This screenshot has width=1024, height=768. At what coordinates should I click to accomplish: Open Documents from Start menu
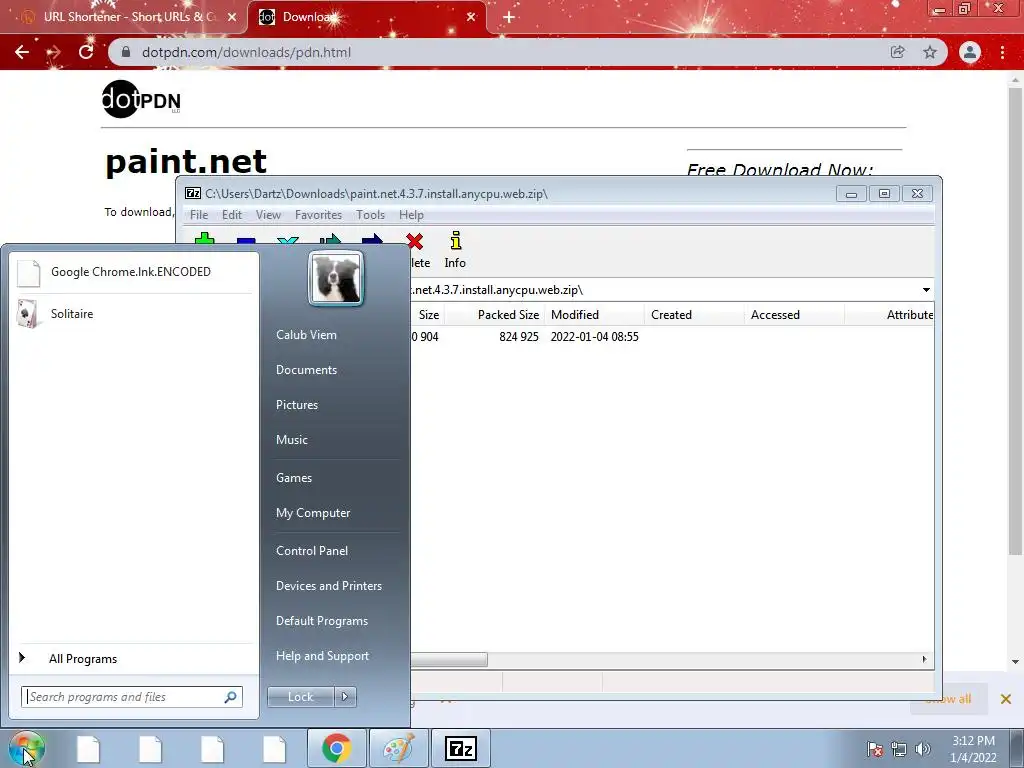coord(306,370)
